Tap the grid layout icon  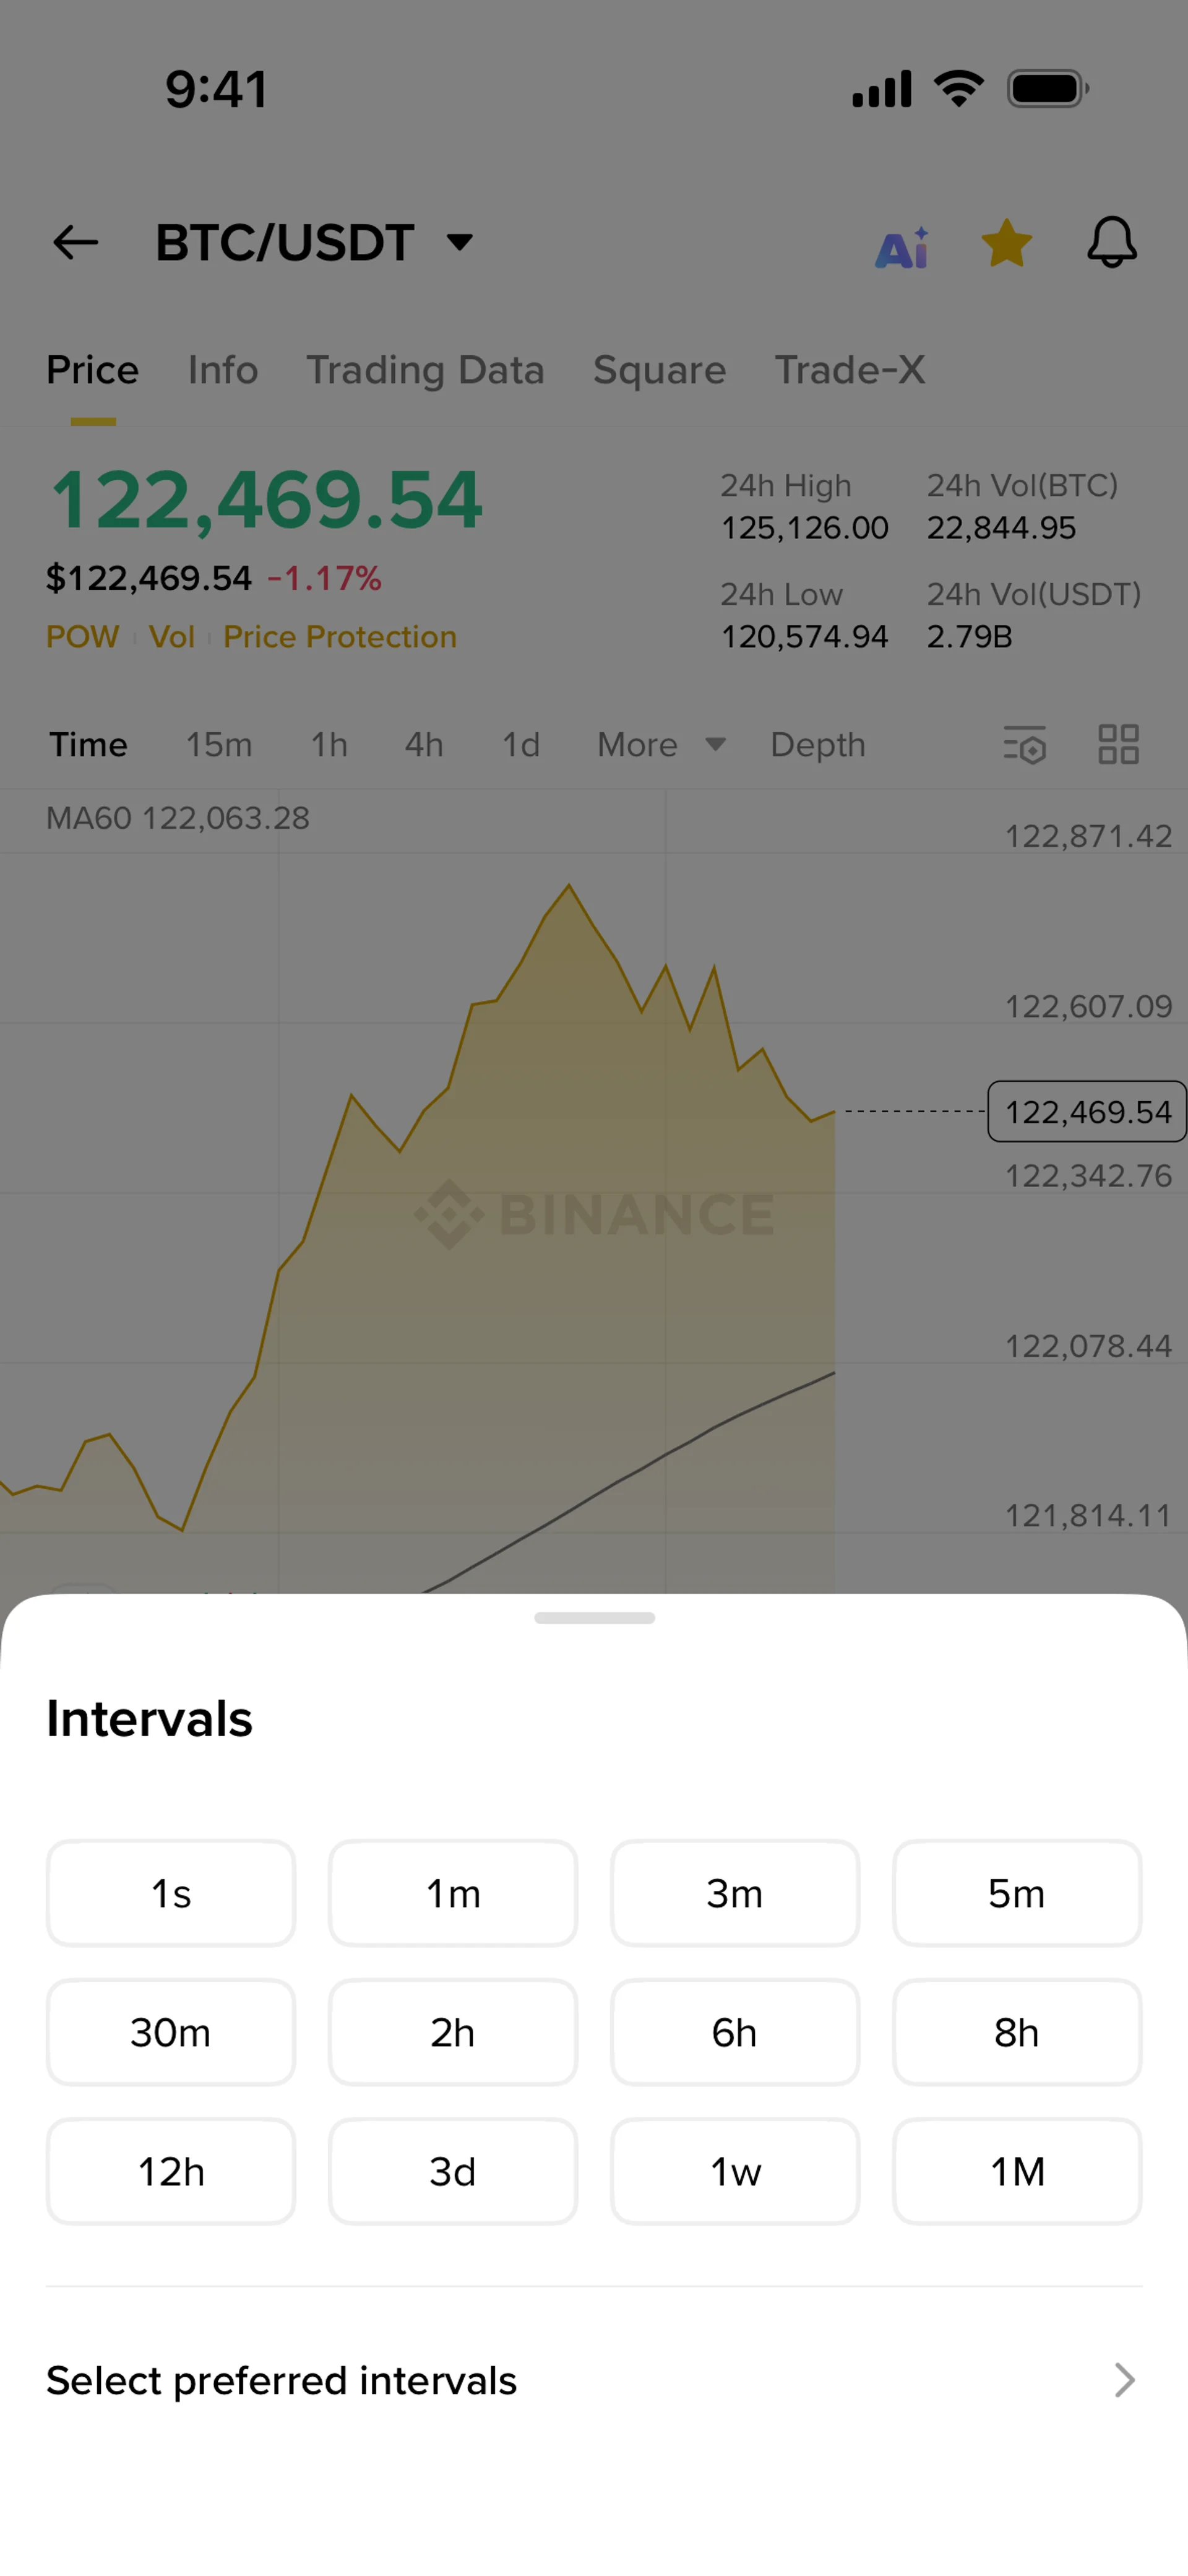1118,745
